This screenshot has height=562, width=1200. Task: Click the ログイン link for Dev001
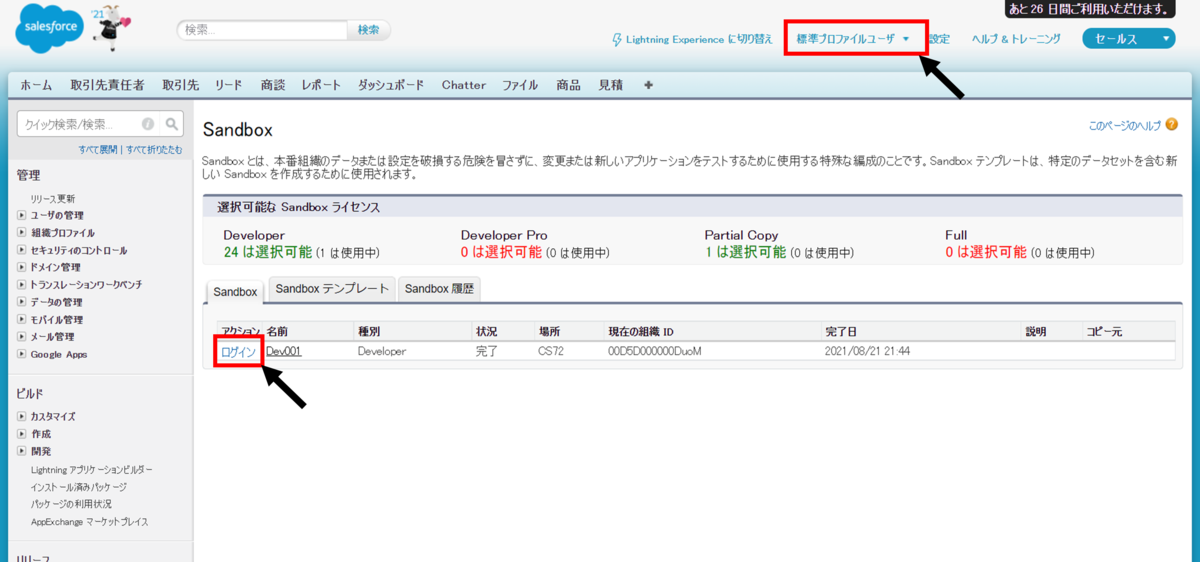click(239, 352)
